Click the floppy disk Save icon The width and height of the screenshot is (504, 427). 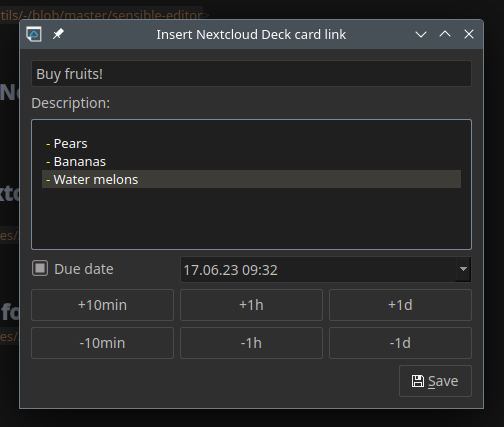(x=418, y=381)
